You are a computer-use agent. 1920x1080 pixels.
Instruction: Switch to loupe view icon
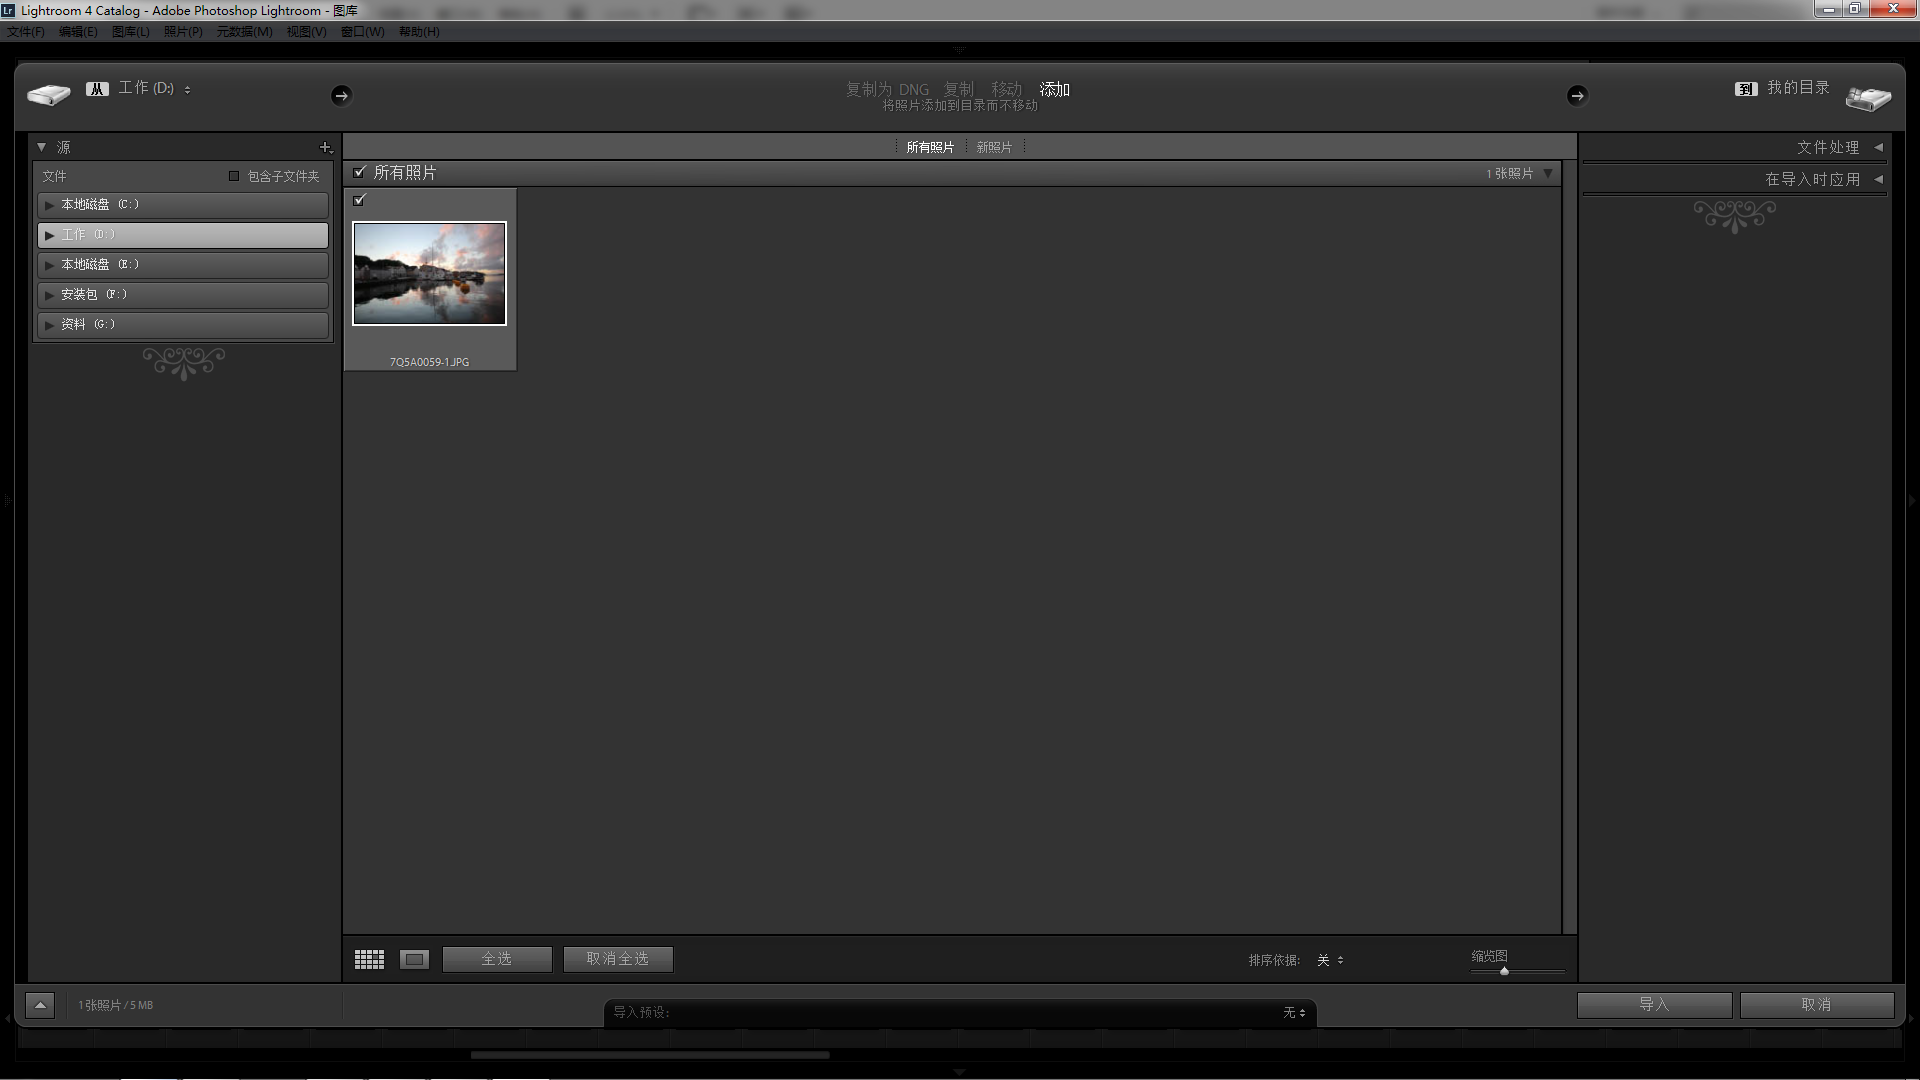click(x=414, y=960)
